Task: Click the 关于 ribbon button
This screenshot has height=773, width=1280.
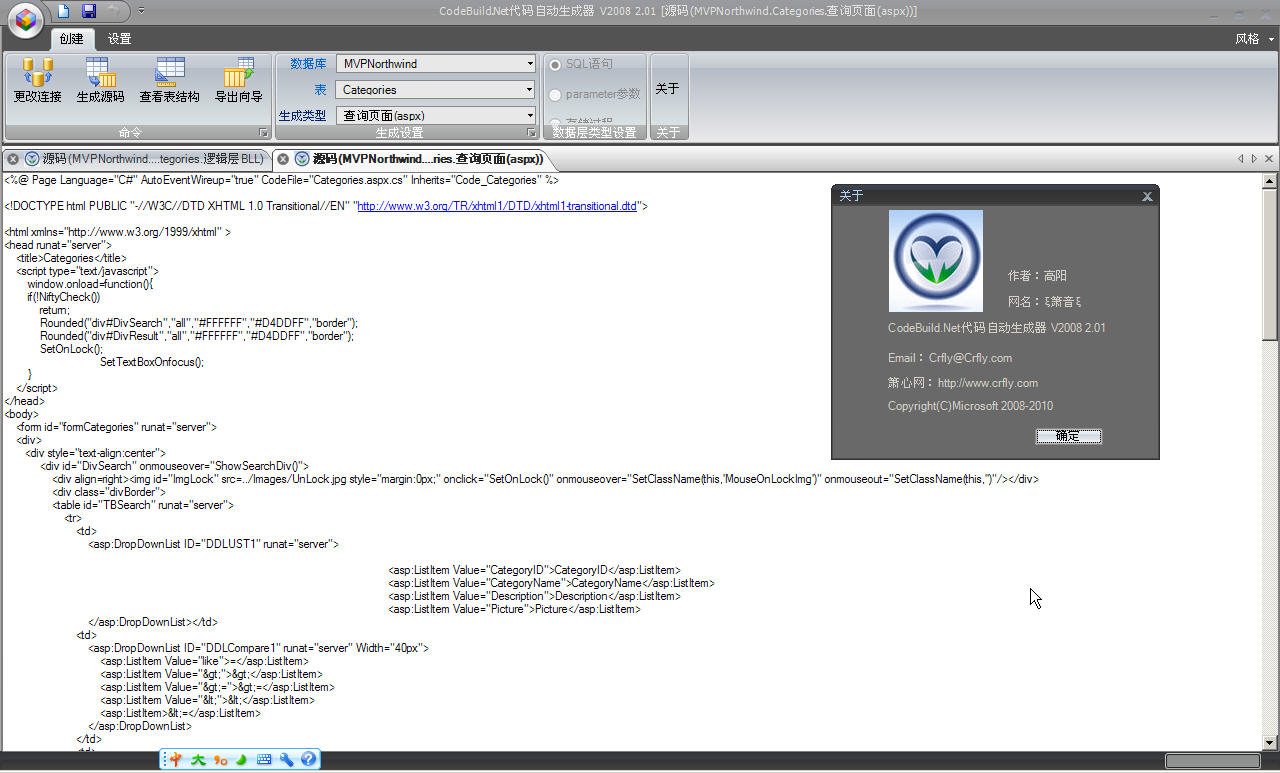Action: point(667,89)
